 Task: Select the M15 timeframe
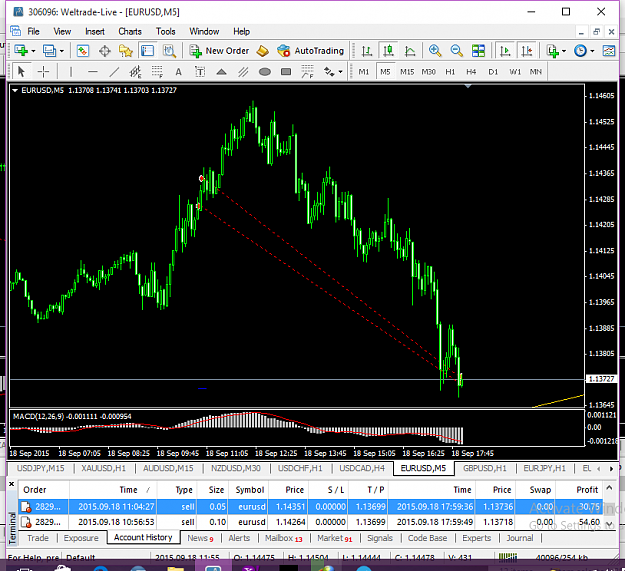(x=407, y=72)
